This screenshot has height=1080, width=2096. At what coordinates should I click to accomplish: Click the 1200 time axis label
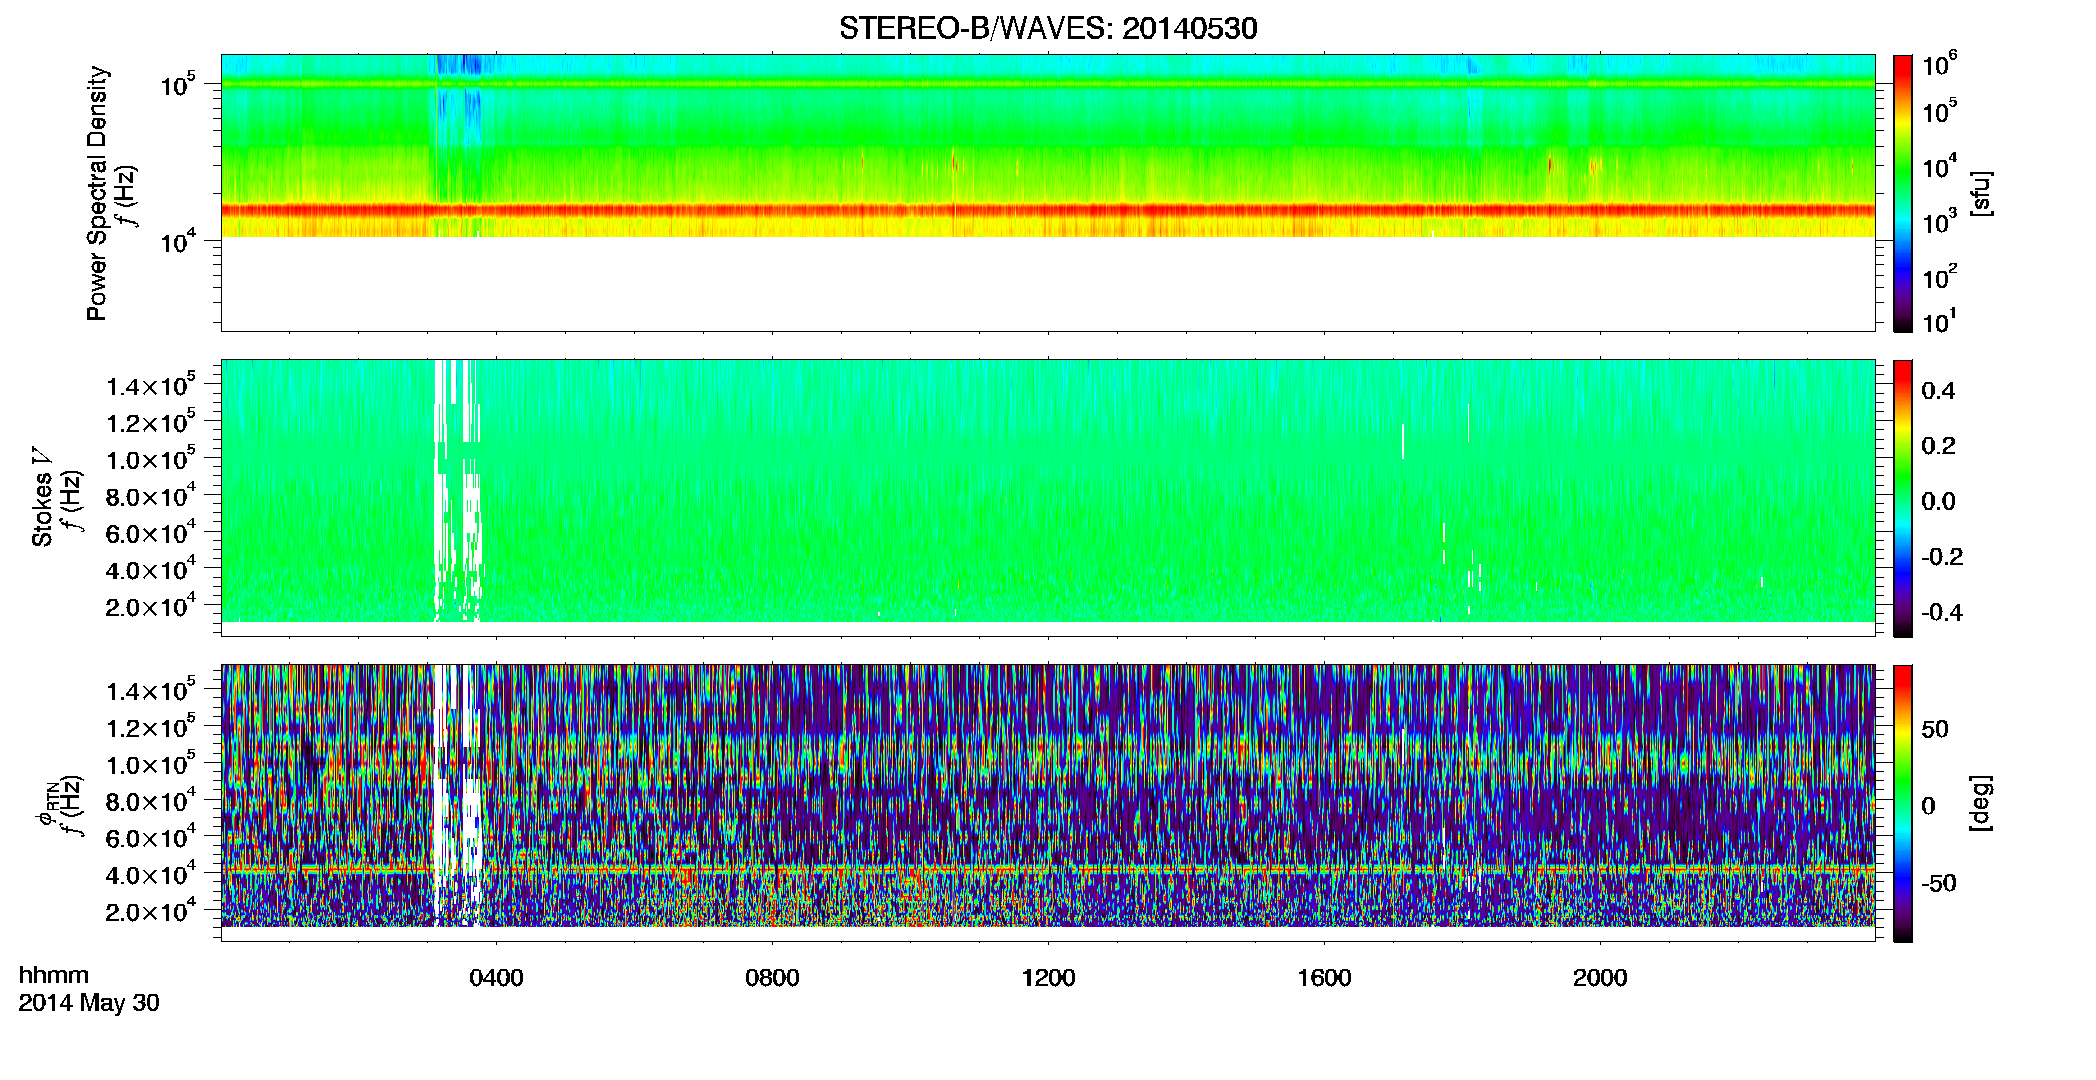tap(1048, 978)
